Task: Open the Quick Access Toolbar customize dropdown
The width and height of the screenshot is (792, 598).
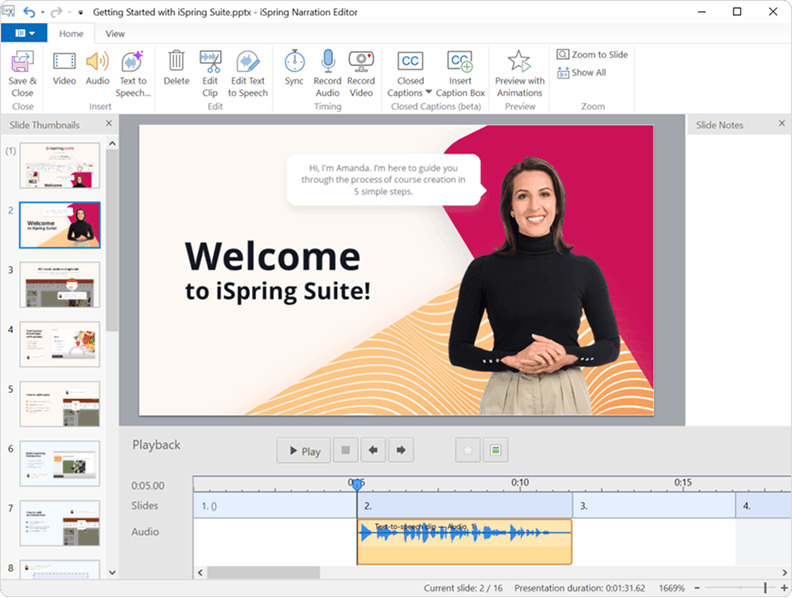Action: coord(80,13)
